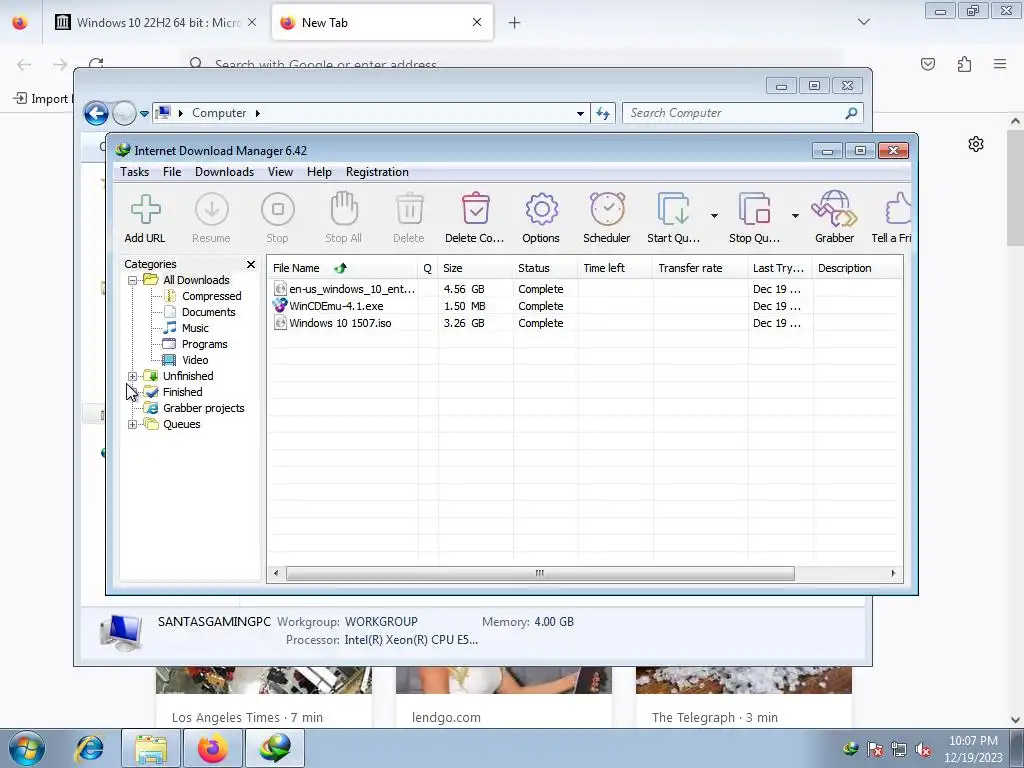Open the View menu

tap(280, 172)
